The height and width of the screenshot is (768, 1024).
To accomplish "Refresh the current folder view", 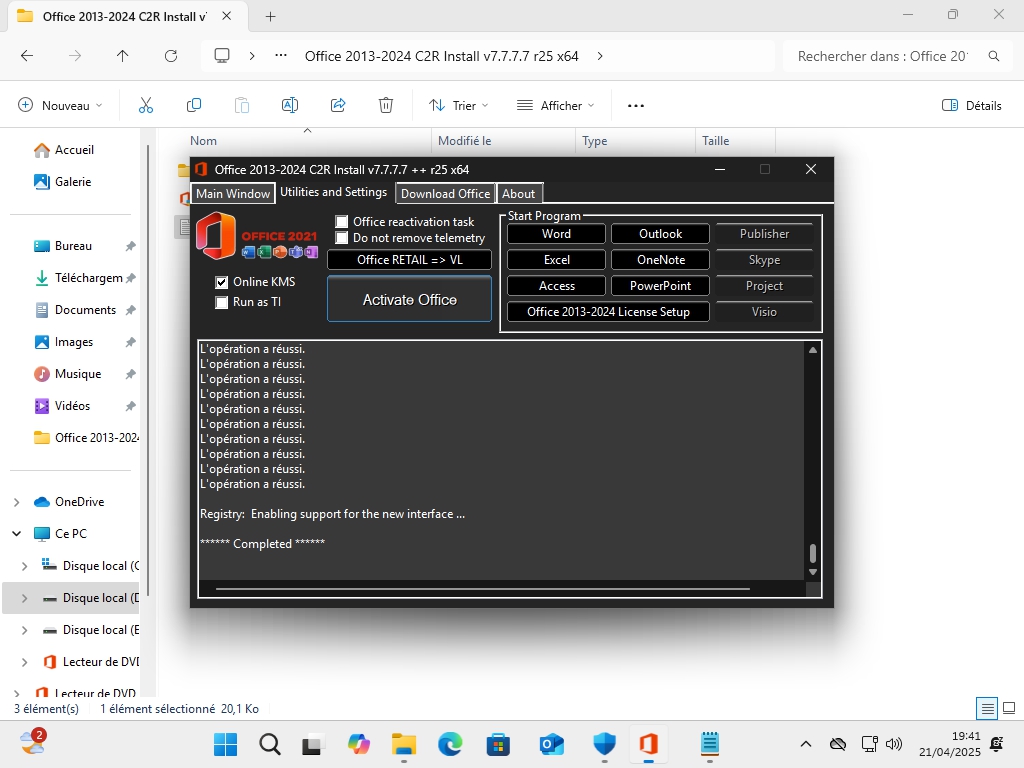I will [x=171, y=56].
